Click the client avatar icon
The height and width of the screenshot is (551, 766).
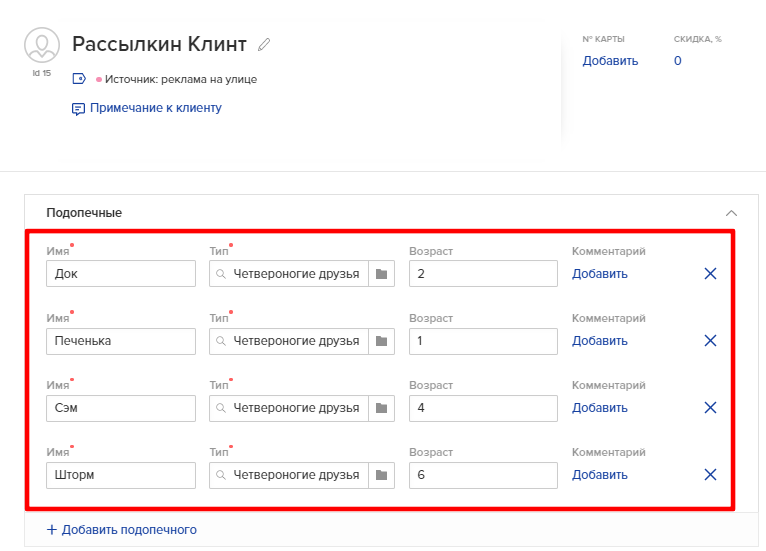(41, 46)
